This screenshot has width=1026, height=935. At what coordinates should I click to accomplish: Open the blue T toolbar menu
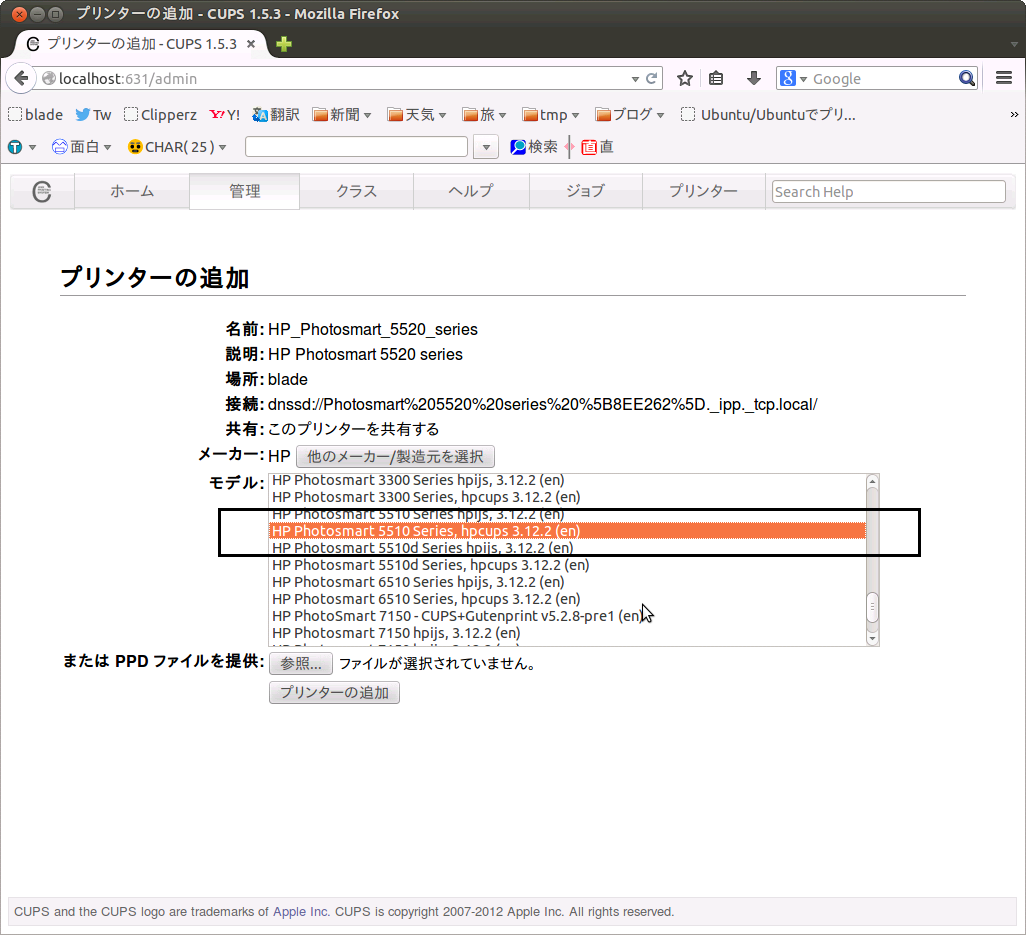pyautogui.click(x=22, y=147)
